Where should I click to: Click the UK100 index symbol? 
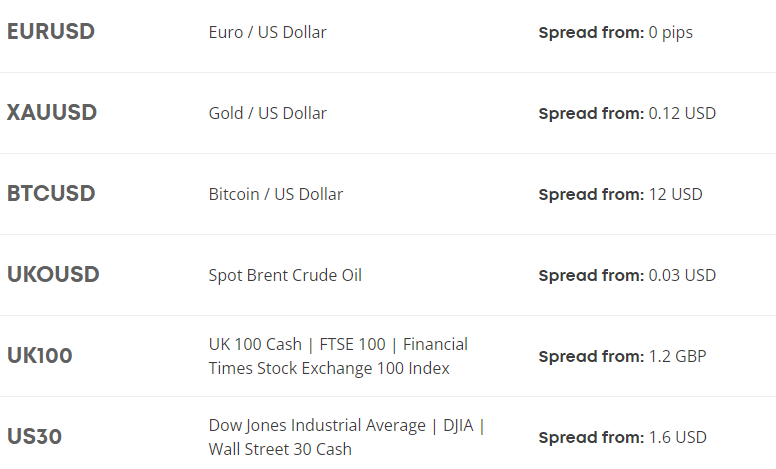pos(40,356)
